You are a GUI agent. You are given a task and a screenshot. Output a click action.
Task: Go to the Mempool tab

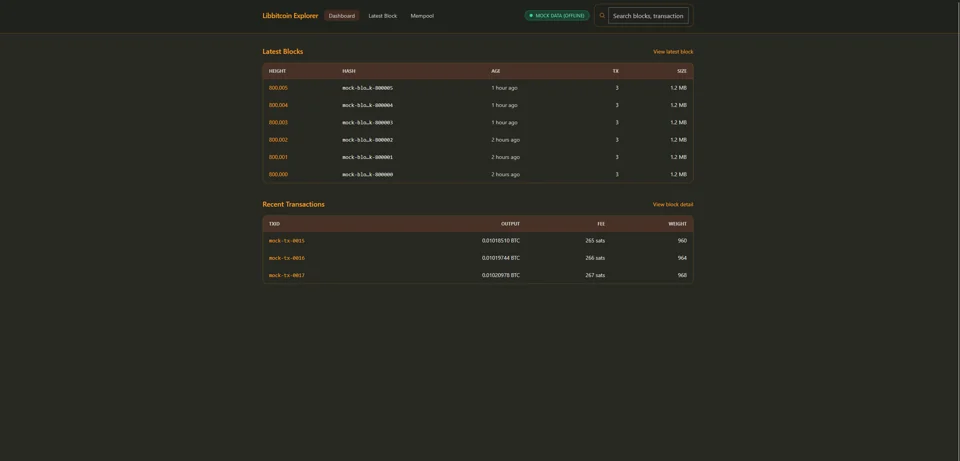tap(422, 16)
